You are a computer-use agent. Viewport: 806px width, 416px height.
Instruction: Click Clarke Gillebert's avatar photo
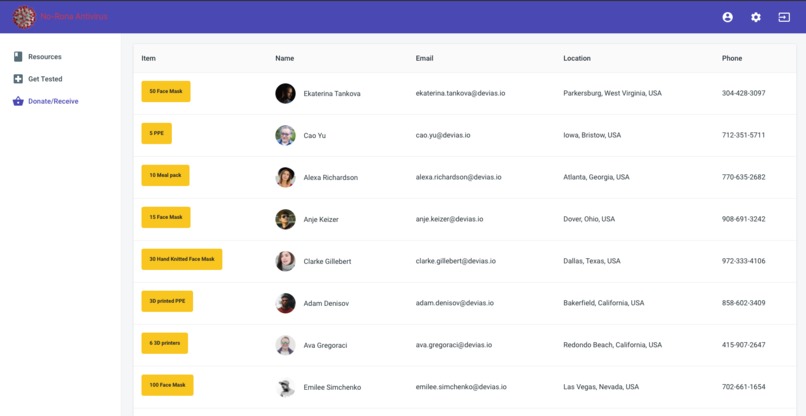285,261
